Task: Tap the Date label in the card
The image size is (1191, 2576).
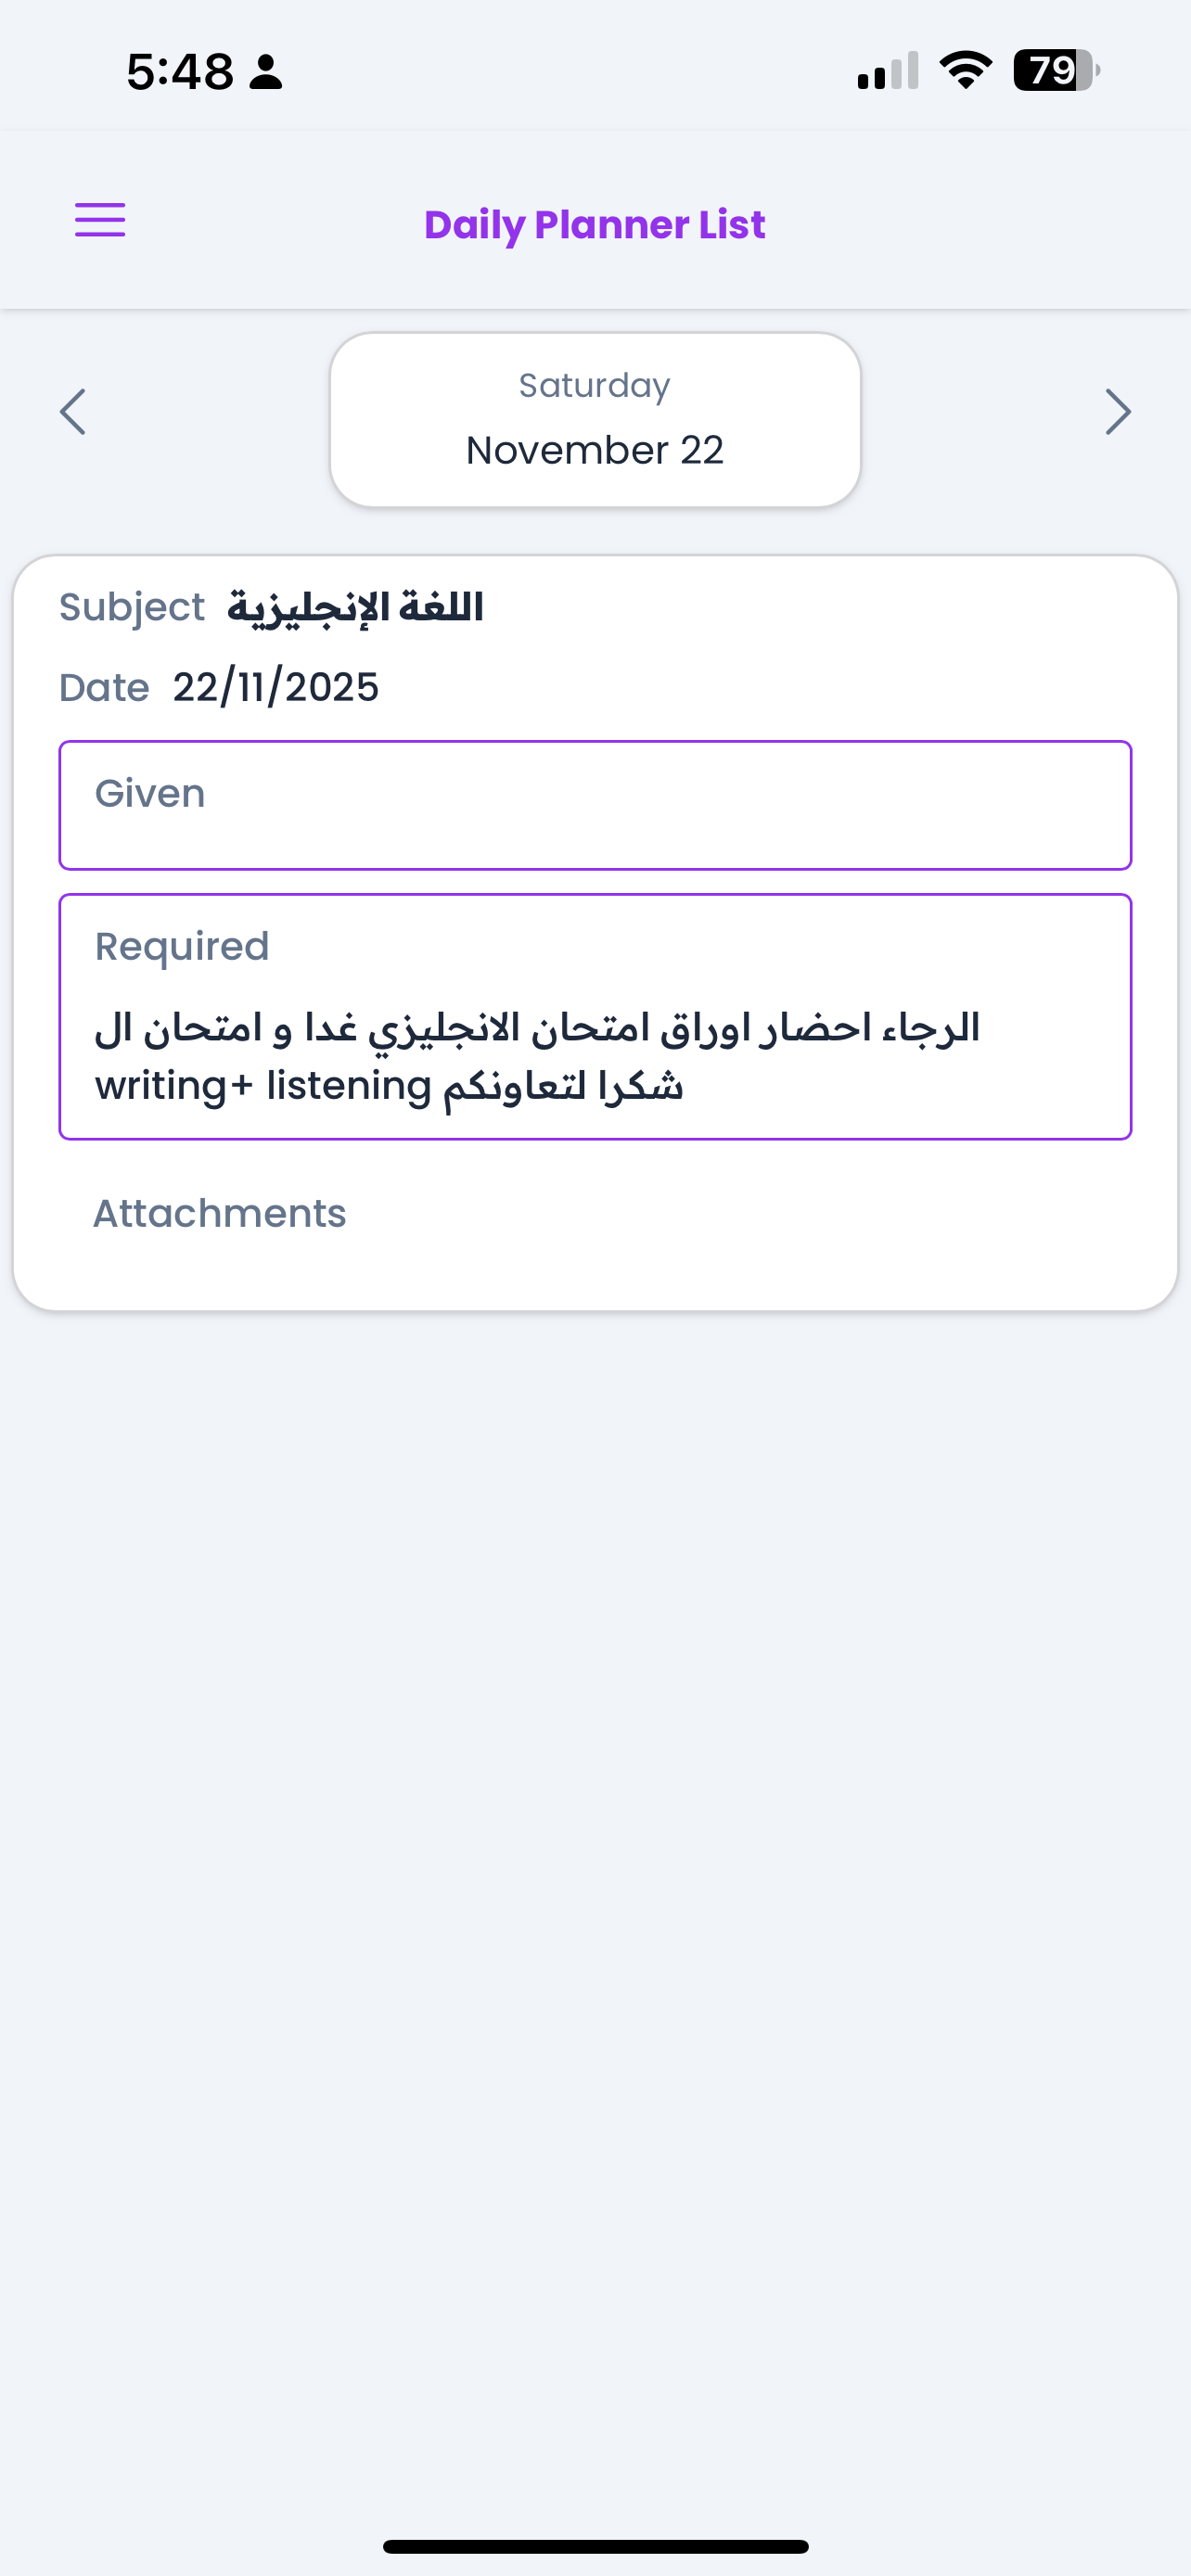Action: [x=104, y=688]
